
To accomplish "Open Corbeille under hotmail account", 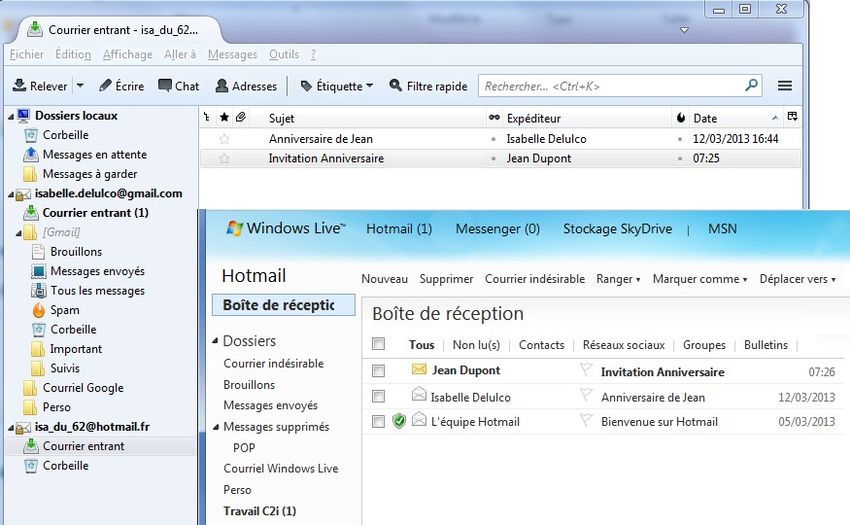I will pyautogui.click(x=66, y=465).
